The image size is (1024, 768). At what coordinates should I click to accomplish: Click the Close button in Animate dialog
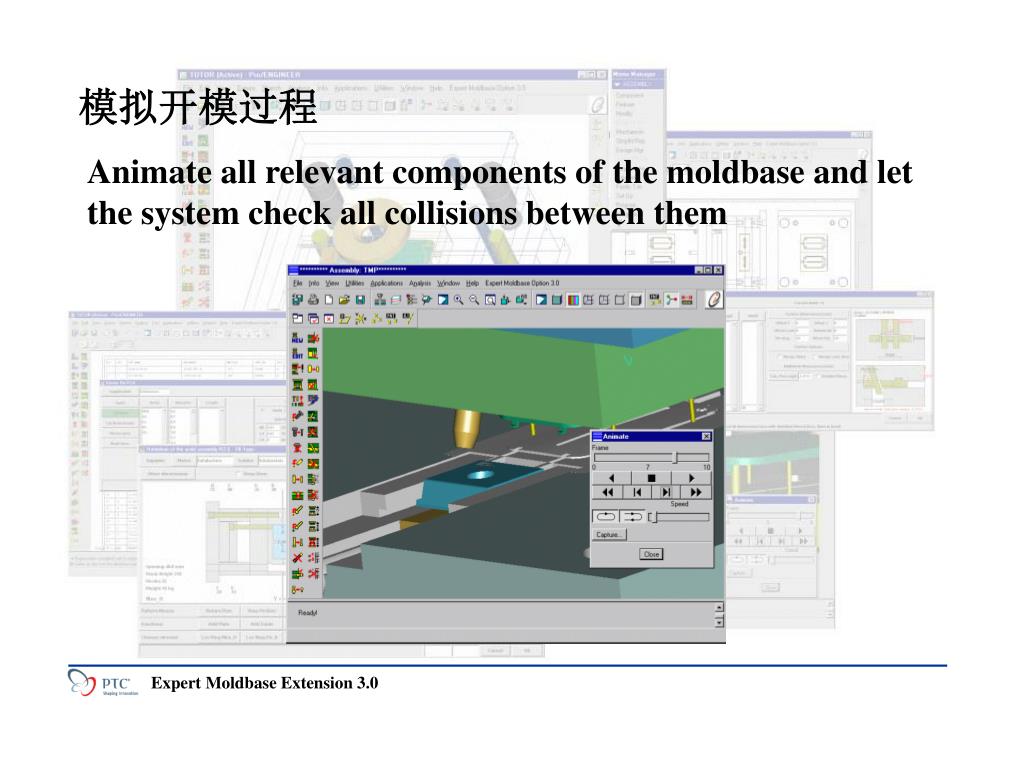(x=651, y=554)
